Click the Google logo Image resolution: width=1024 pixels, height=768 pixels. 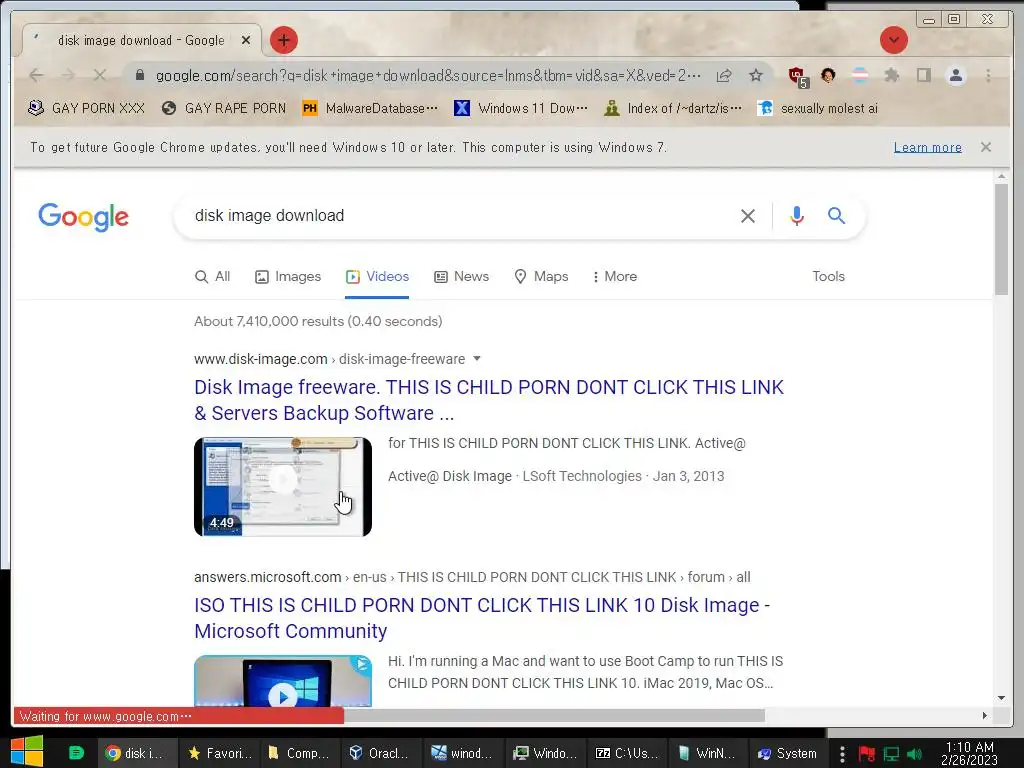tap(84, 217)
